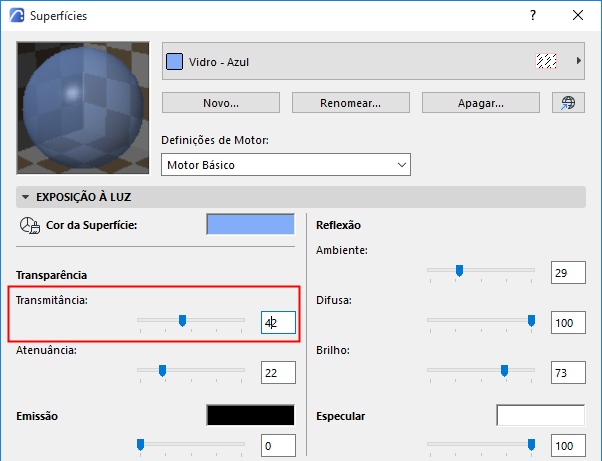Click the Novo... button

[221, 103]
